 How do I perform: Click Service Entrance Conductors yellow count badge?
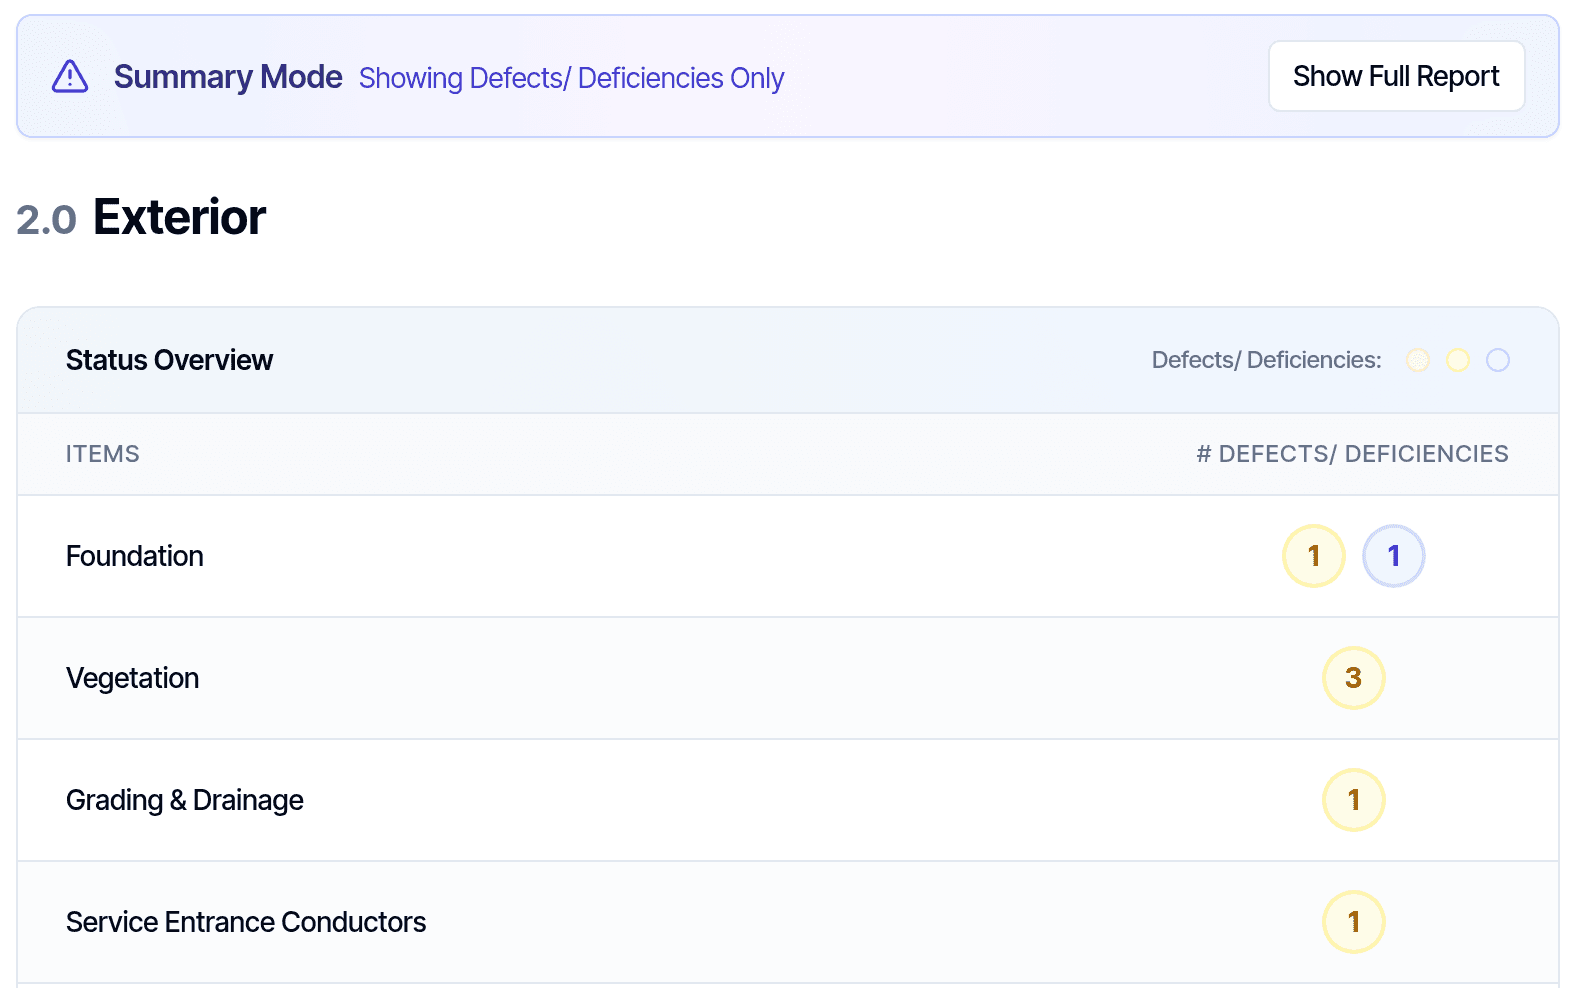[1354, 922]
